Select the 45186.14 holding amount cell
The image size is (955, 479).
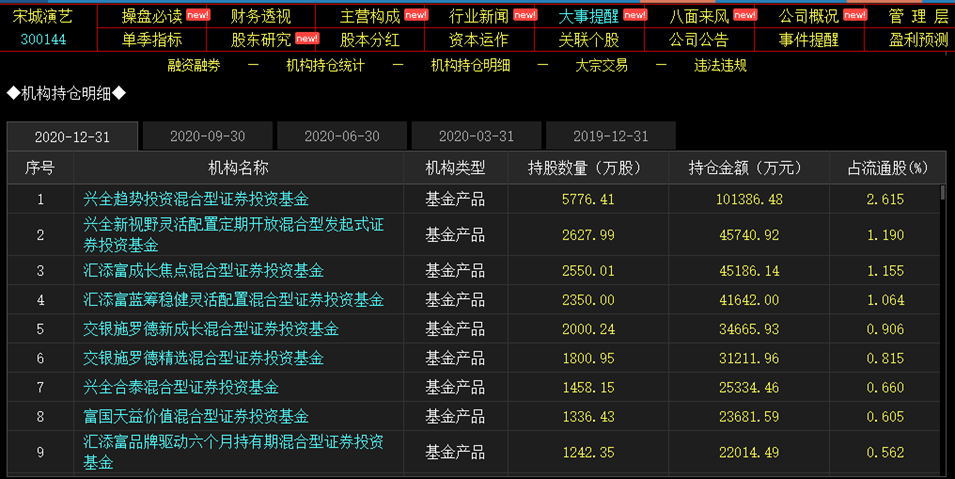coord(749,271)
